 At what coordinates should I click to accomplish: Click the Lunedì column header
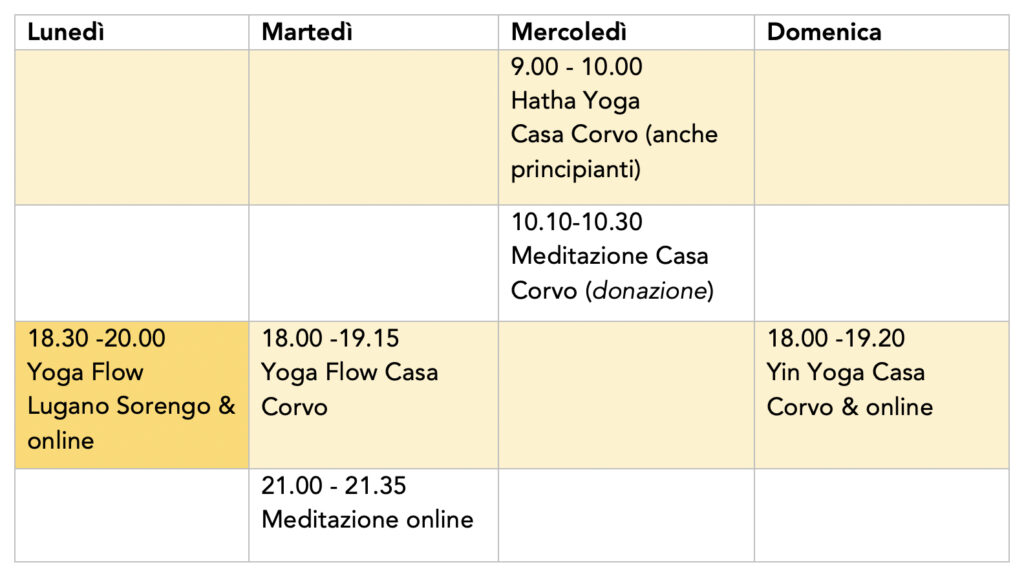coord(67,32)
